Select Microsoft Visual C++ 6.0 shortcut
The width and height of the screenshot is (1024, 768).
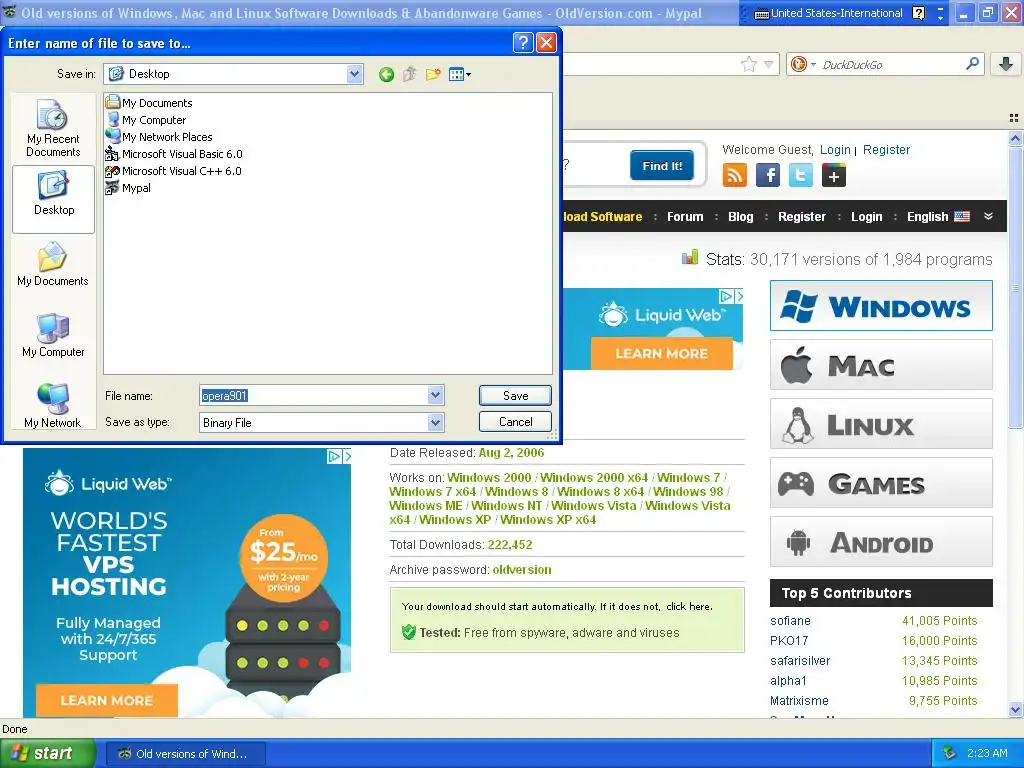[x=174, y=170]
